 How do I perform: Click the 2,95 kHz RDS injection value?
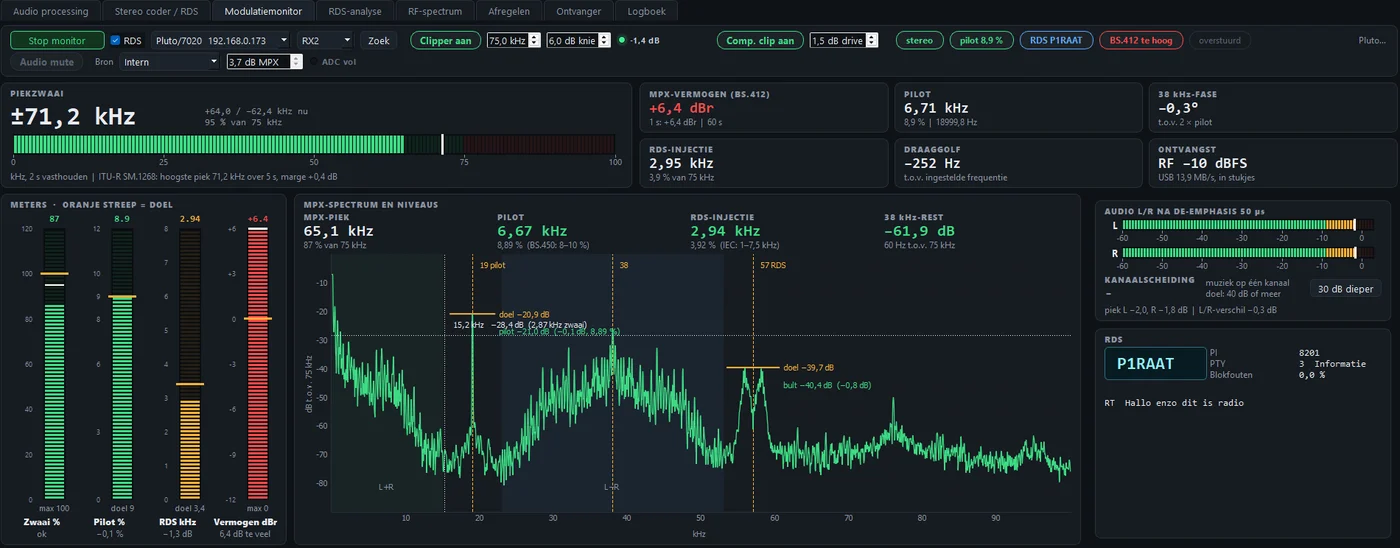(681, 163)
